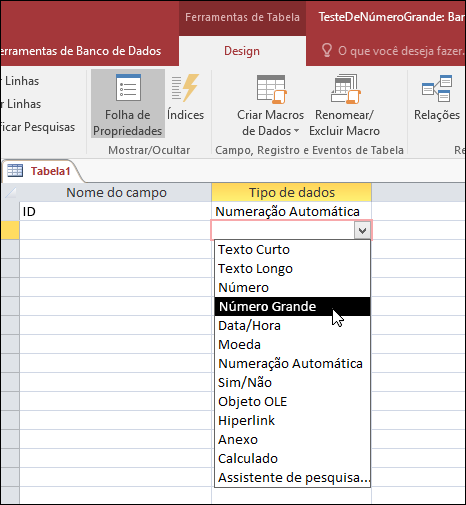Select Numeração Automática in dropdown list
Image resolution: width=466 pixels, height=505 pixels.
292,363
